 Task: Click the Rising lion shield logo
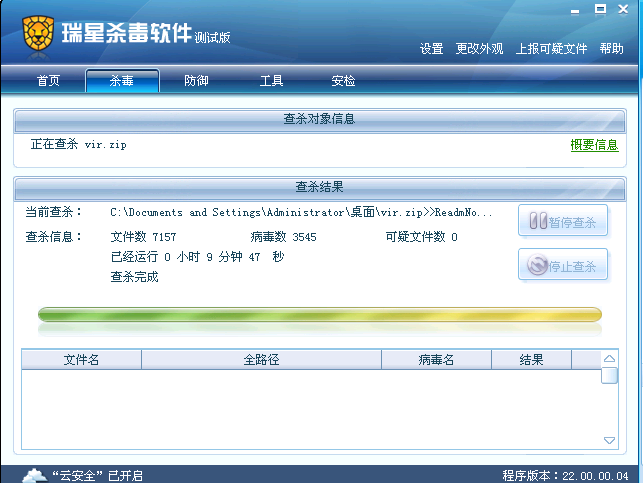[x=38, y=33]
